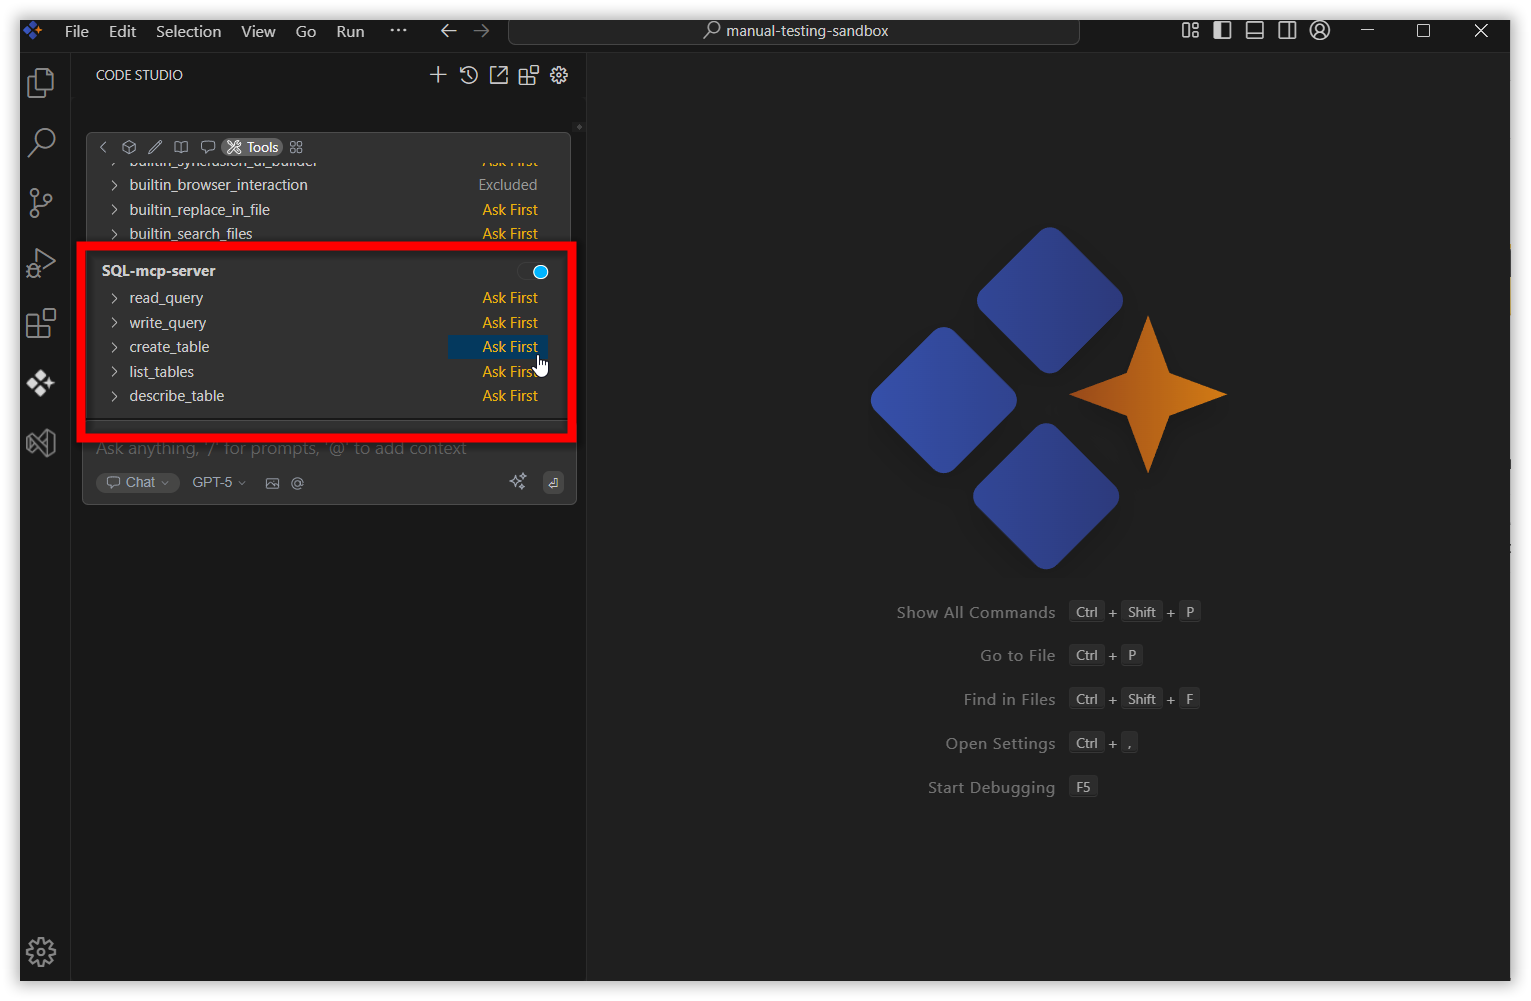Select the list_tables tool name
This screenshot has height=1001, width=1531.
coord(162,372)
